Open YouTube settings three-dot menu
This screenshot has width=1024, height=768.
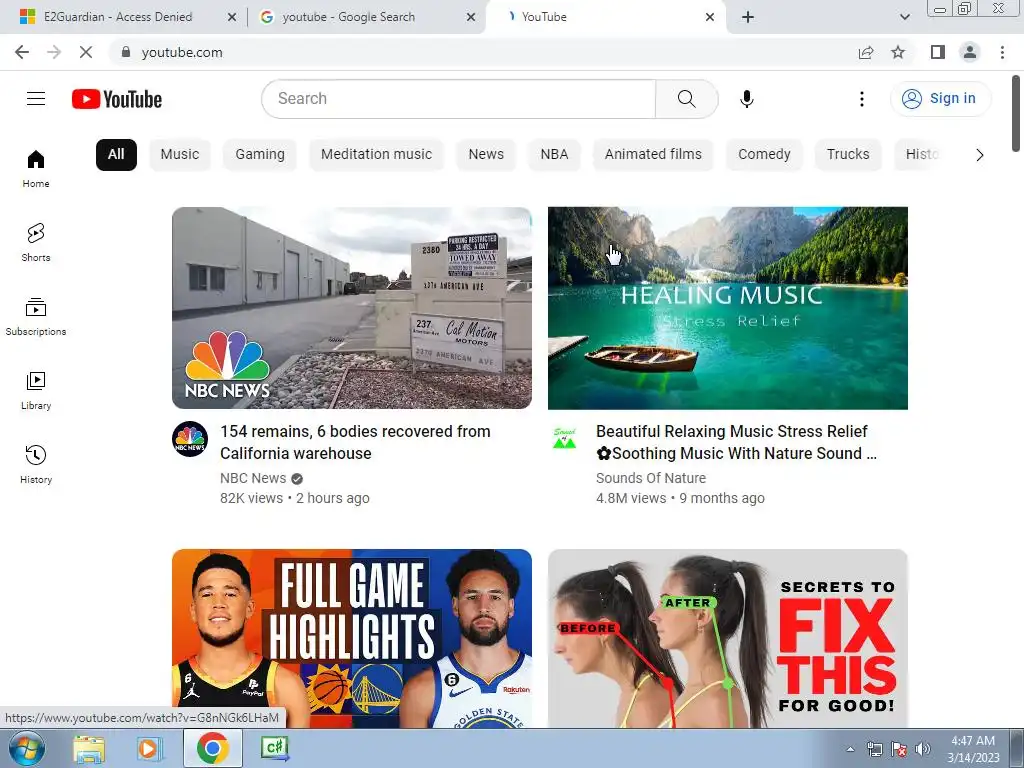click(861, 99)
